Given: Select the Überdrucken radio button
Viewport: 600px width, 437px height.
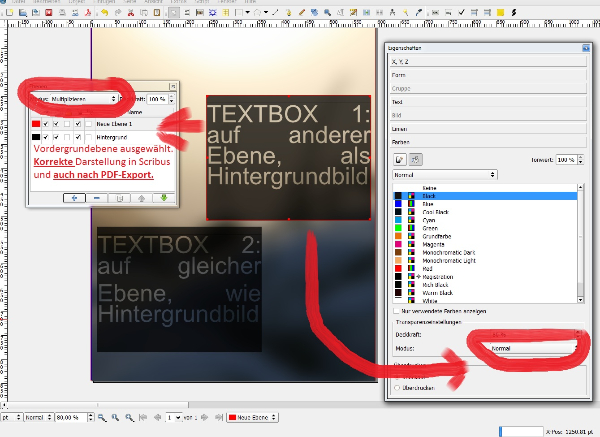Looking at the screenshot, I should (x=396, y=386).
